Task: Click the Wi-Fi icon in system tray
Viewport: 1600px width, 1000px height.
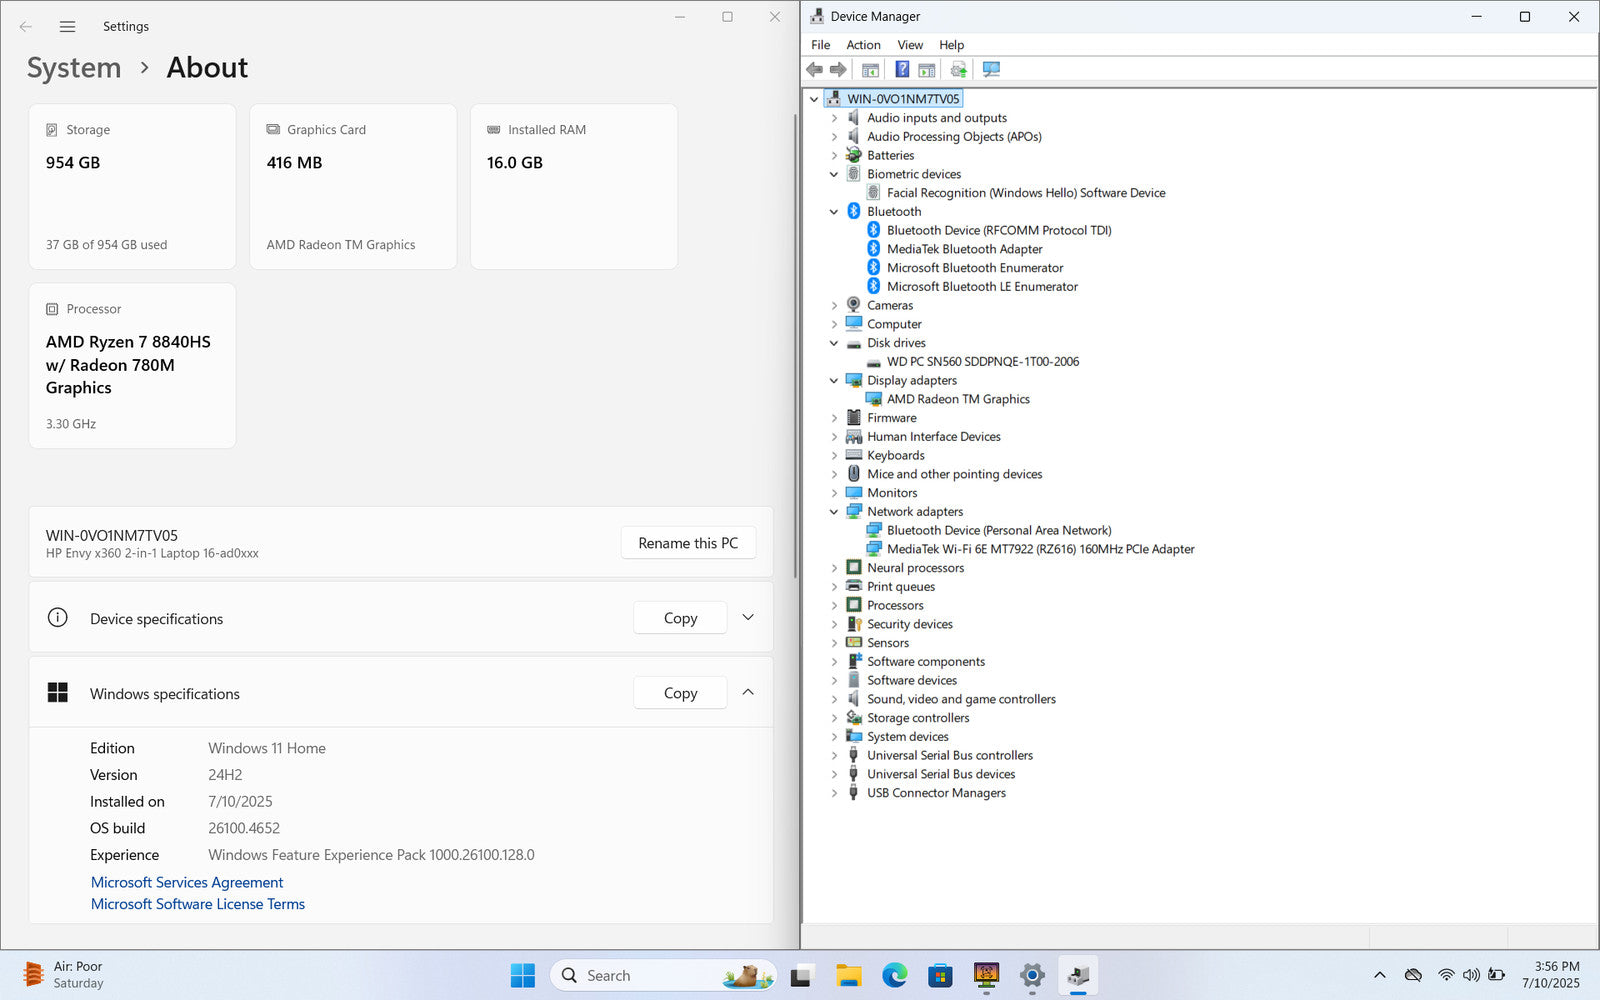Action: pos(1446,975)
